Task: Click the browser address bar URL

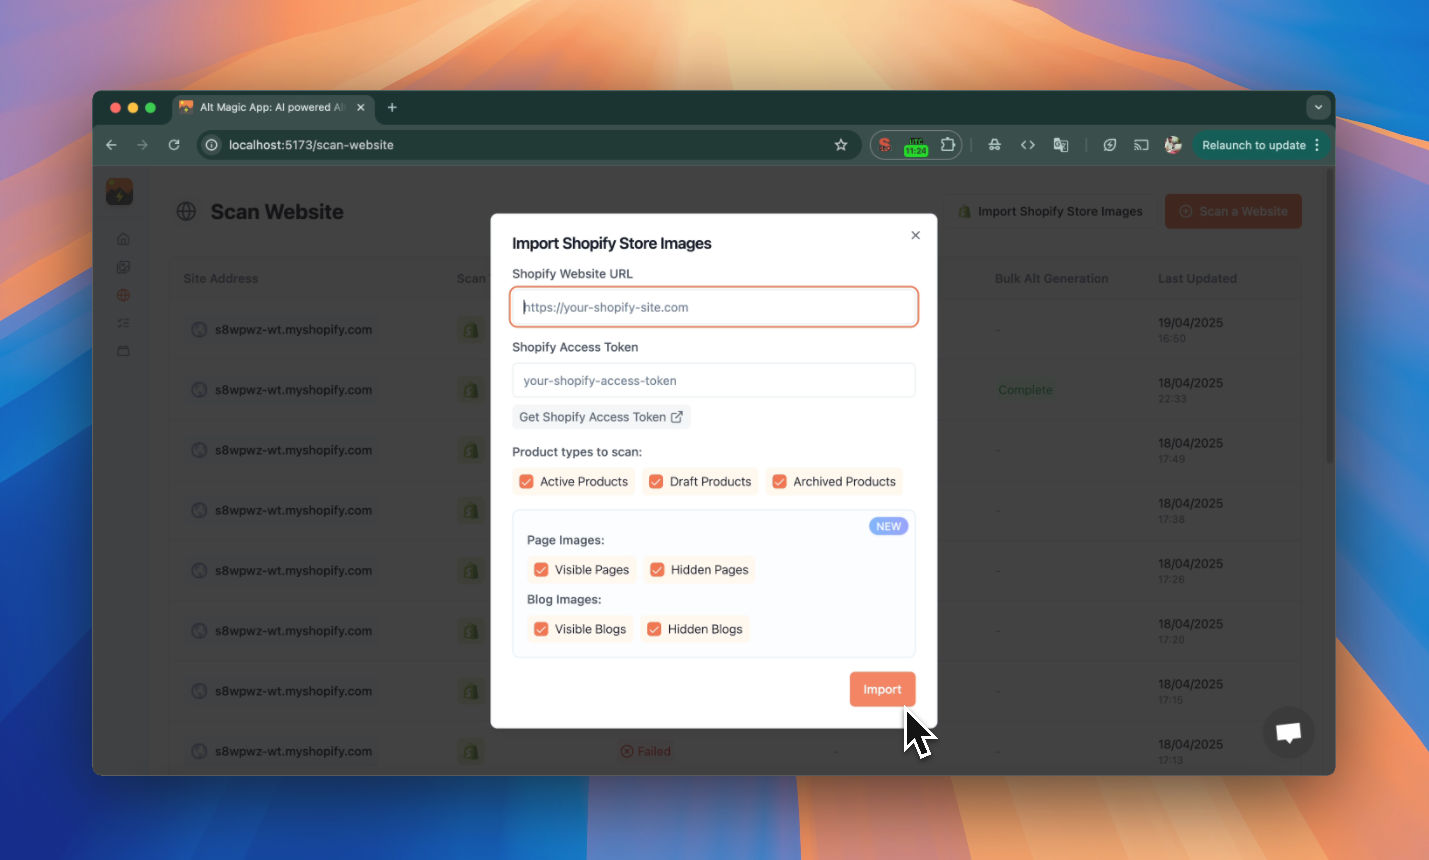Action: pos(311,145)
